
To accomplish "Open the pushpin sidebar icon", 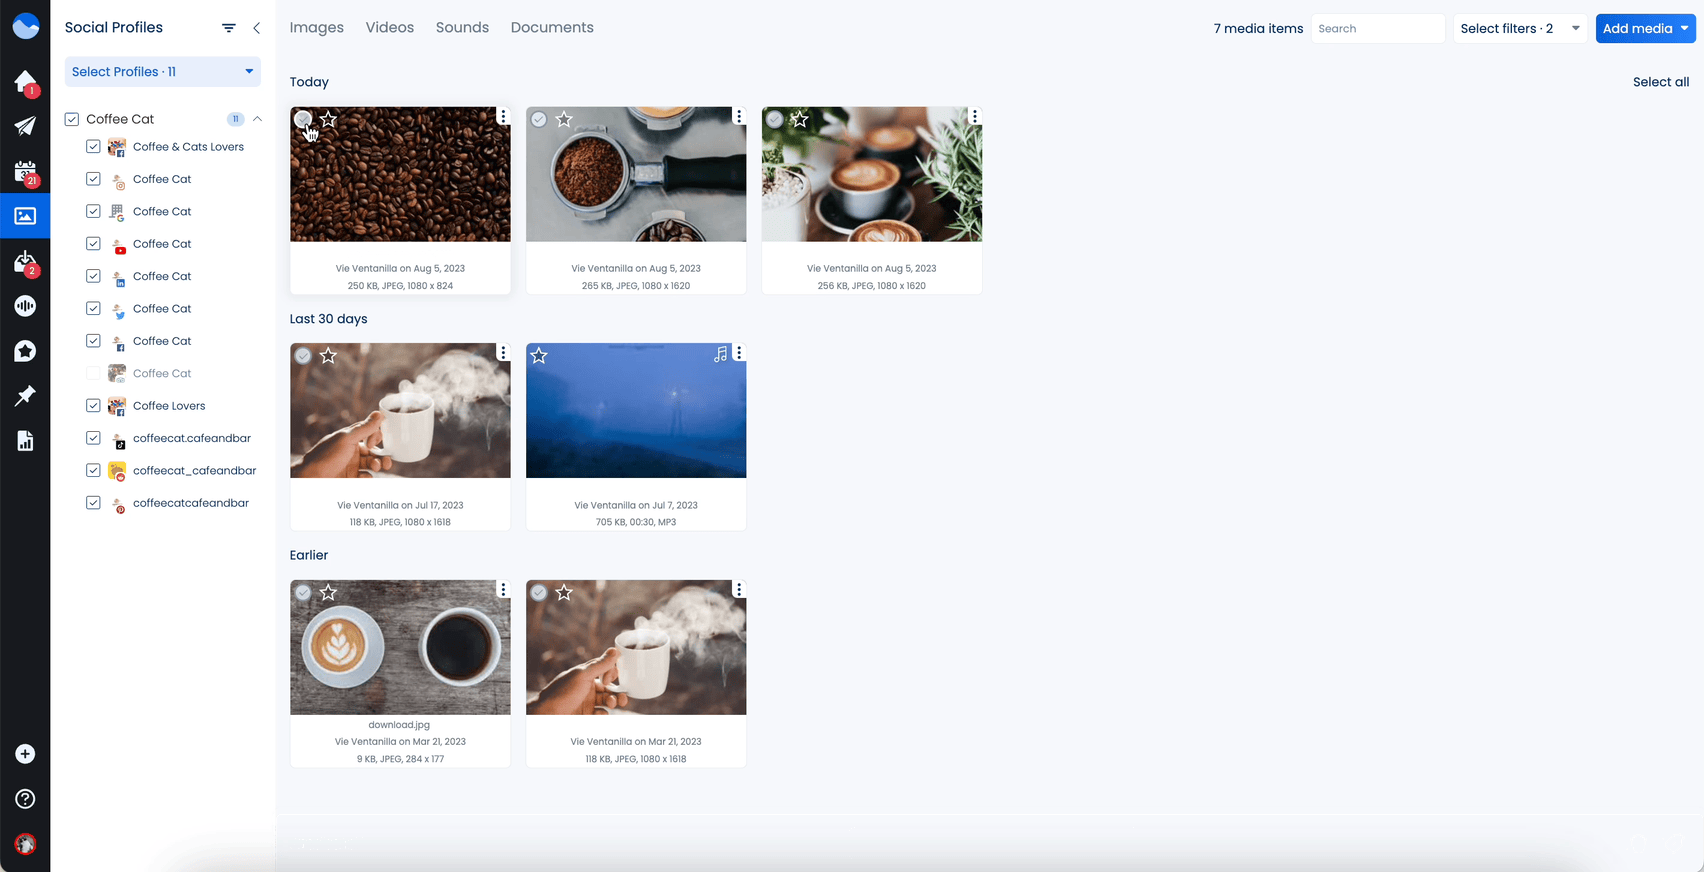I will (x=25, y=396).
